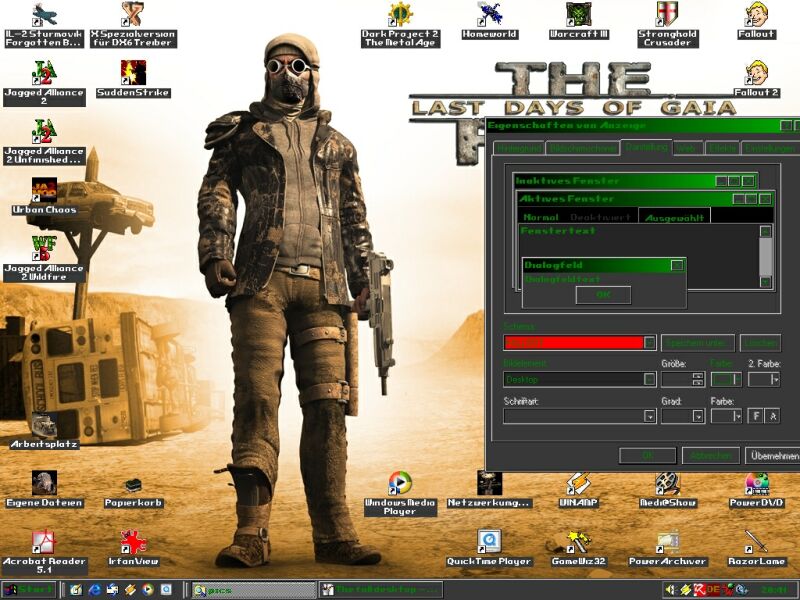Viewport: 800px width, 600px height.
Task: Click the Acrobat Reader 5.1 shortcut
Action: (x=44, y=552)
